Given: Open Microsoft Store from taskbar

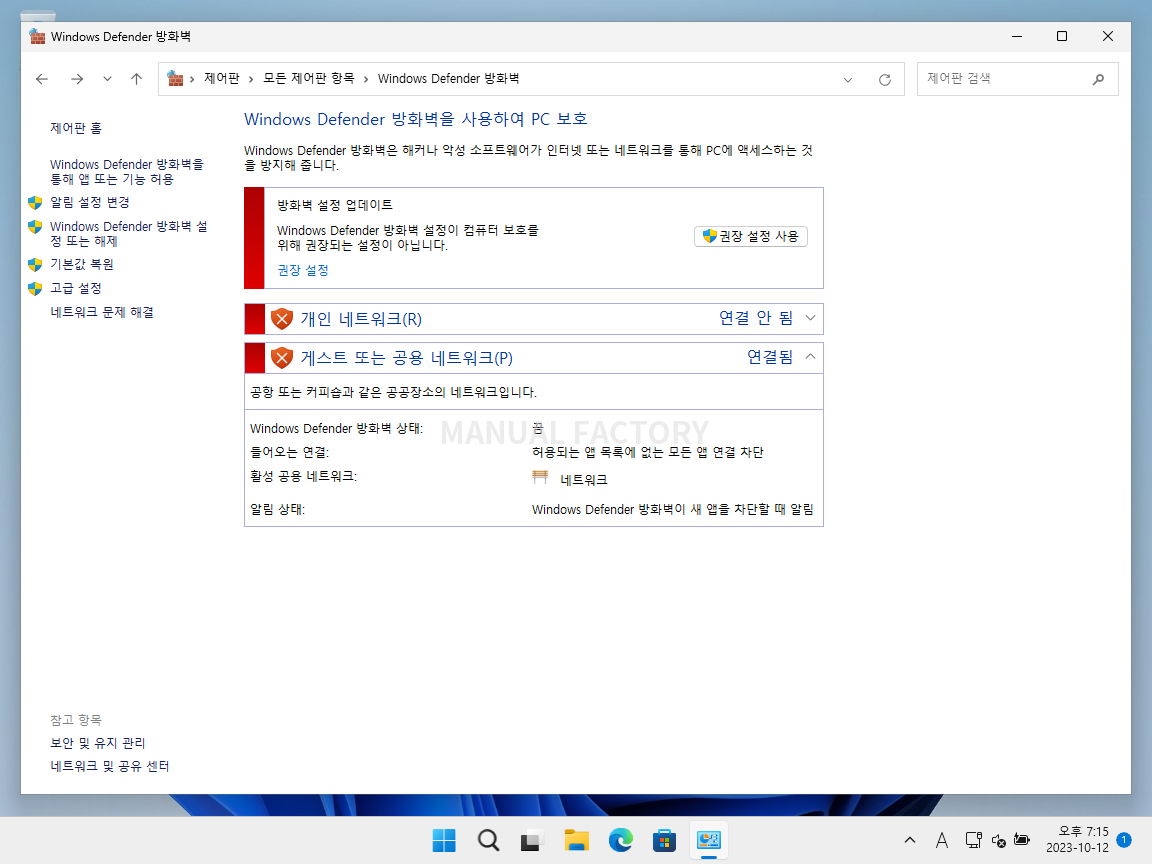Looking at the screenshot, I should (x=664, y=840).
